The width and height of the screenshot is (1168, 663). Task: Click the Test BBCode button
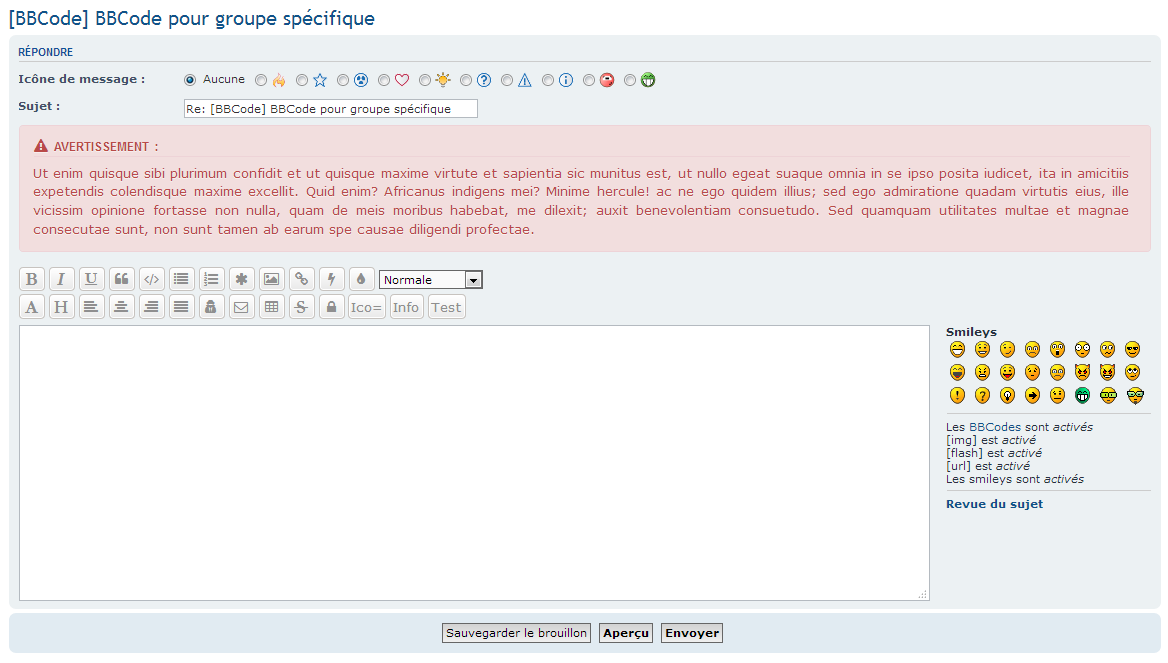pyautogui.click(x=446, y=306)
